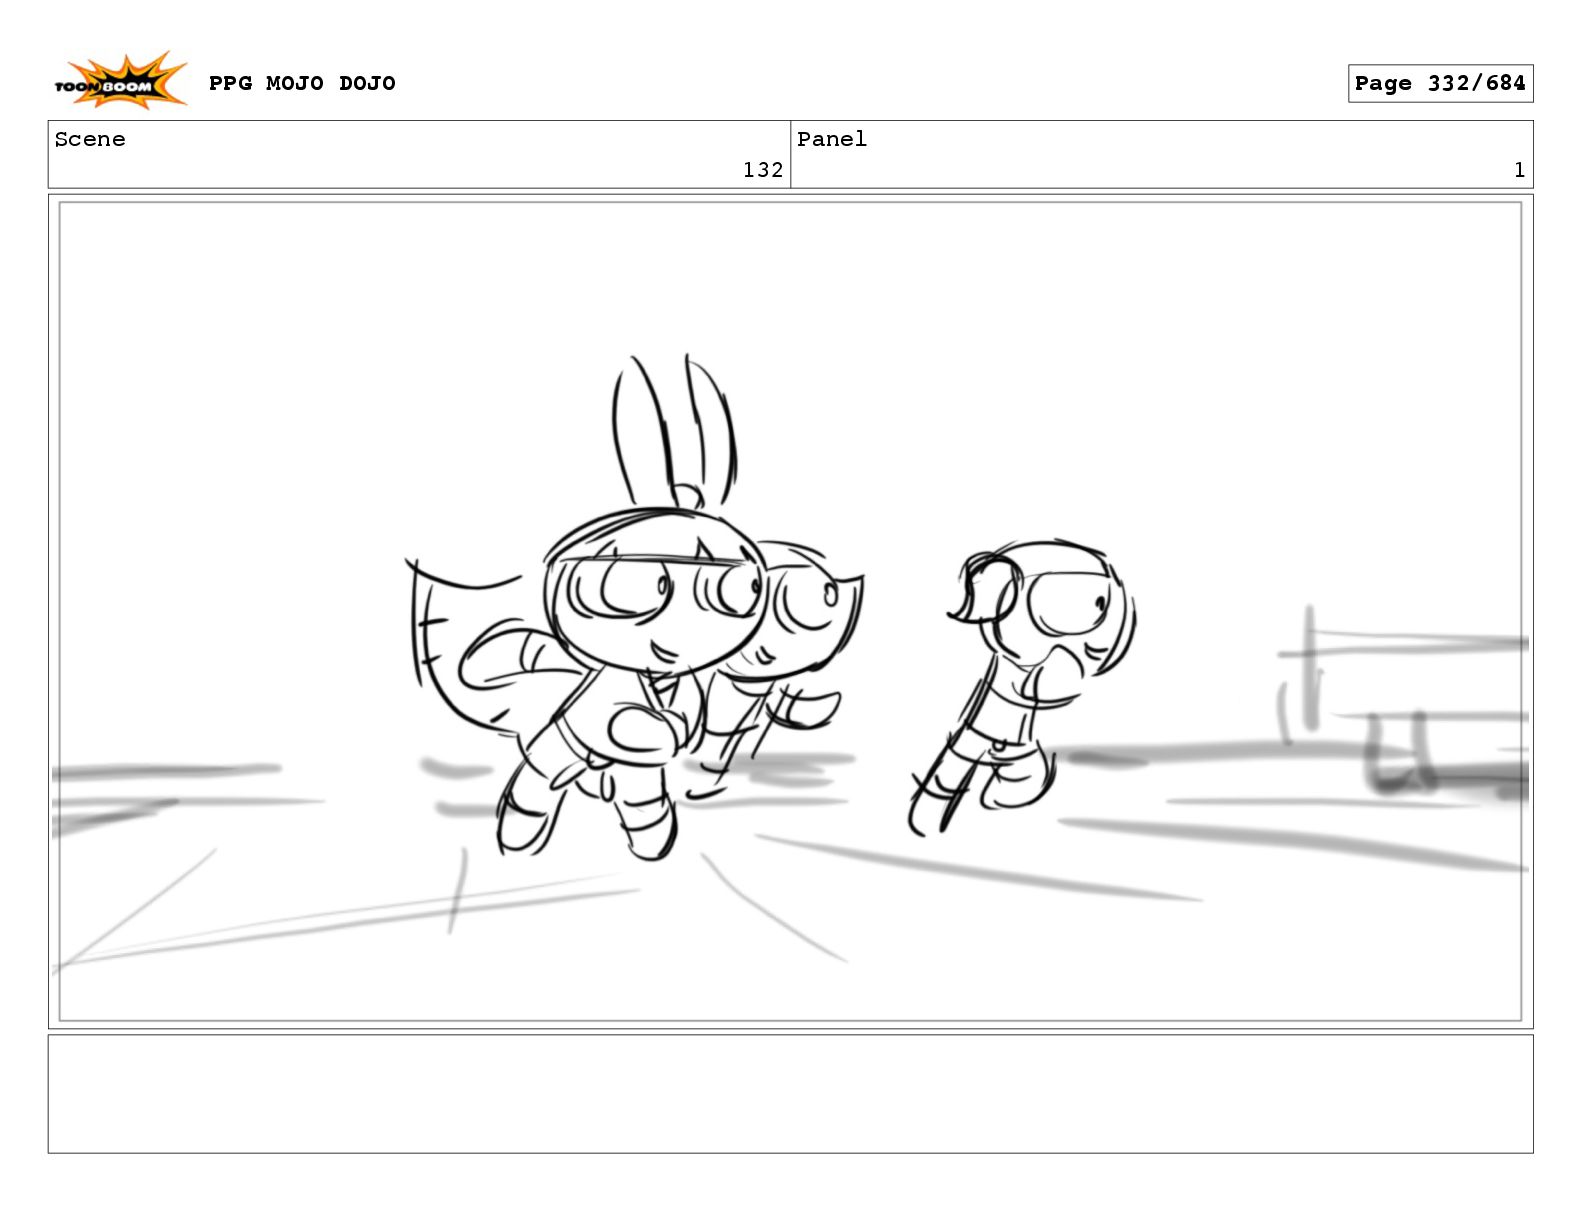The width and height of the screenshot is (1582, 1225).
Task: Click scene number '132'
Action: click(763, 170)
